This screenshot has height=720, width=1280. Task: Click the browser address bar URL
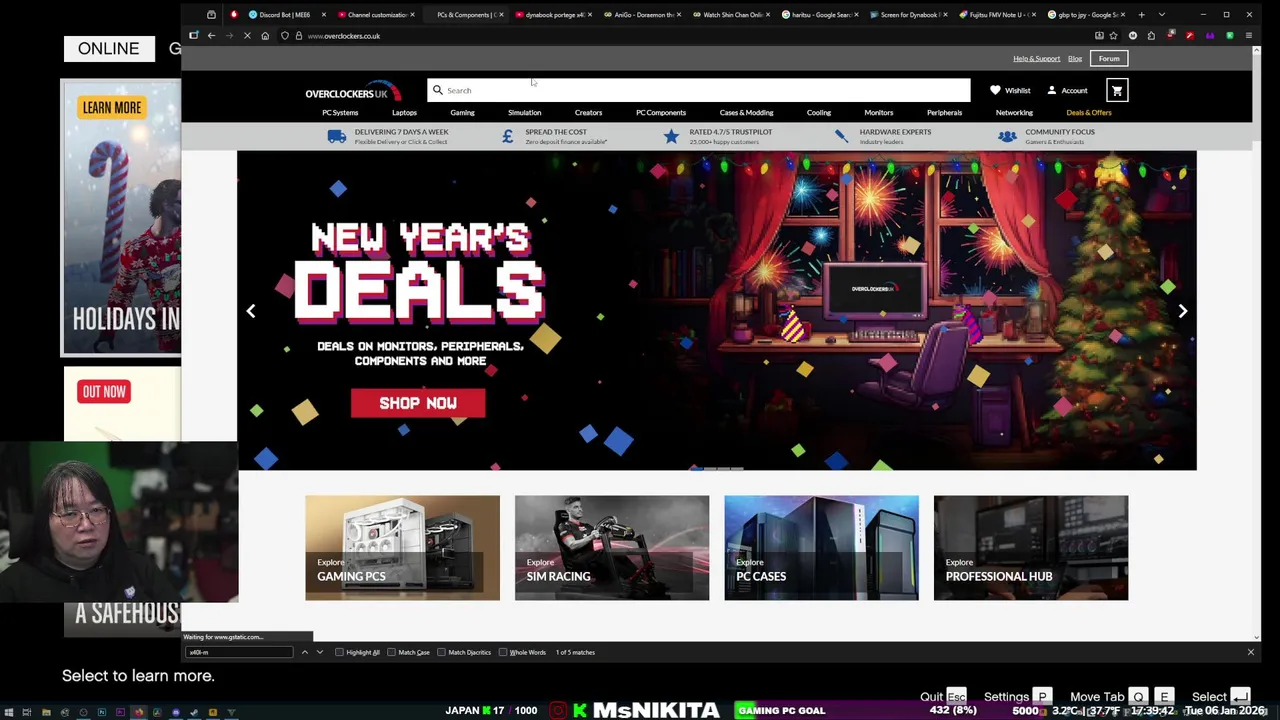coord(344,36)
